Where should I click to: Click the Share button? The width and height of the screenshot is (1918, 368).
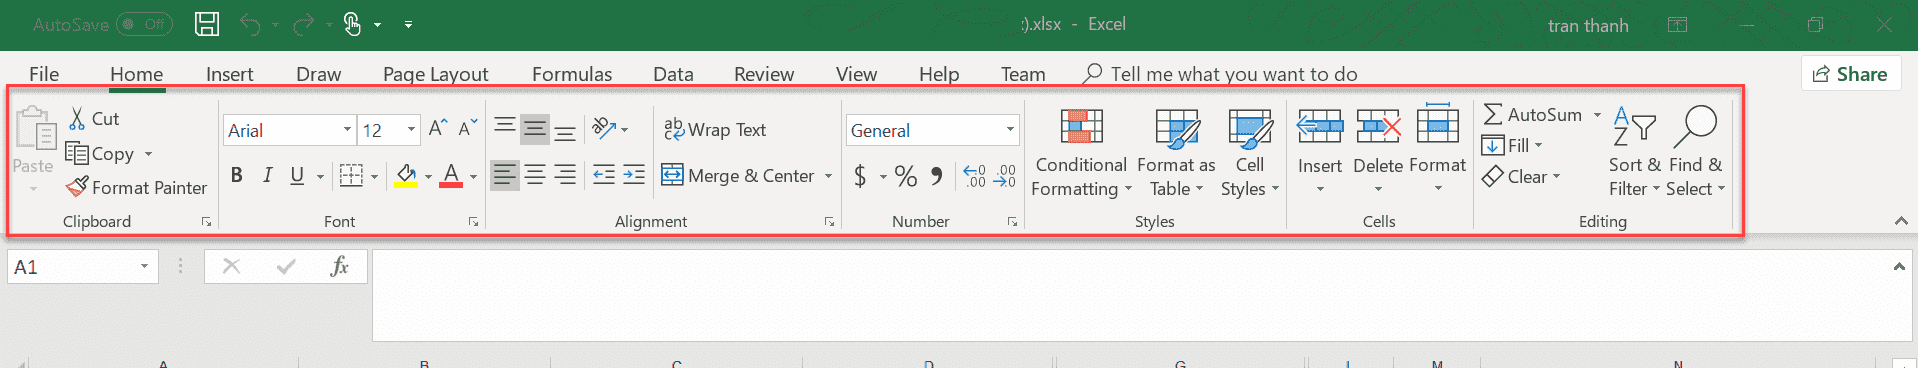1851,74
